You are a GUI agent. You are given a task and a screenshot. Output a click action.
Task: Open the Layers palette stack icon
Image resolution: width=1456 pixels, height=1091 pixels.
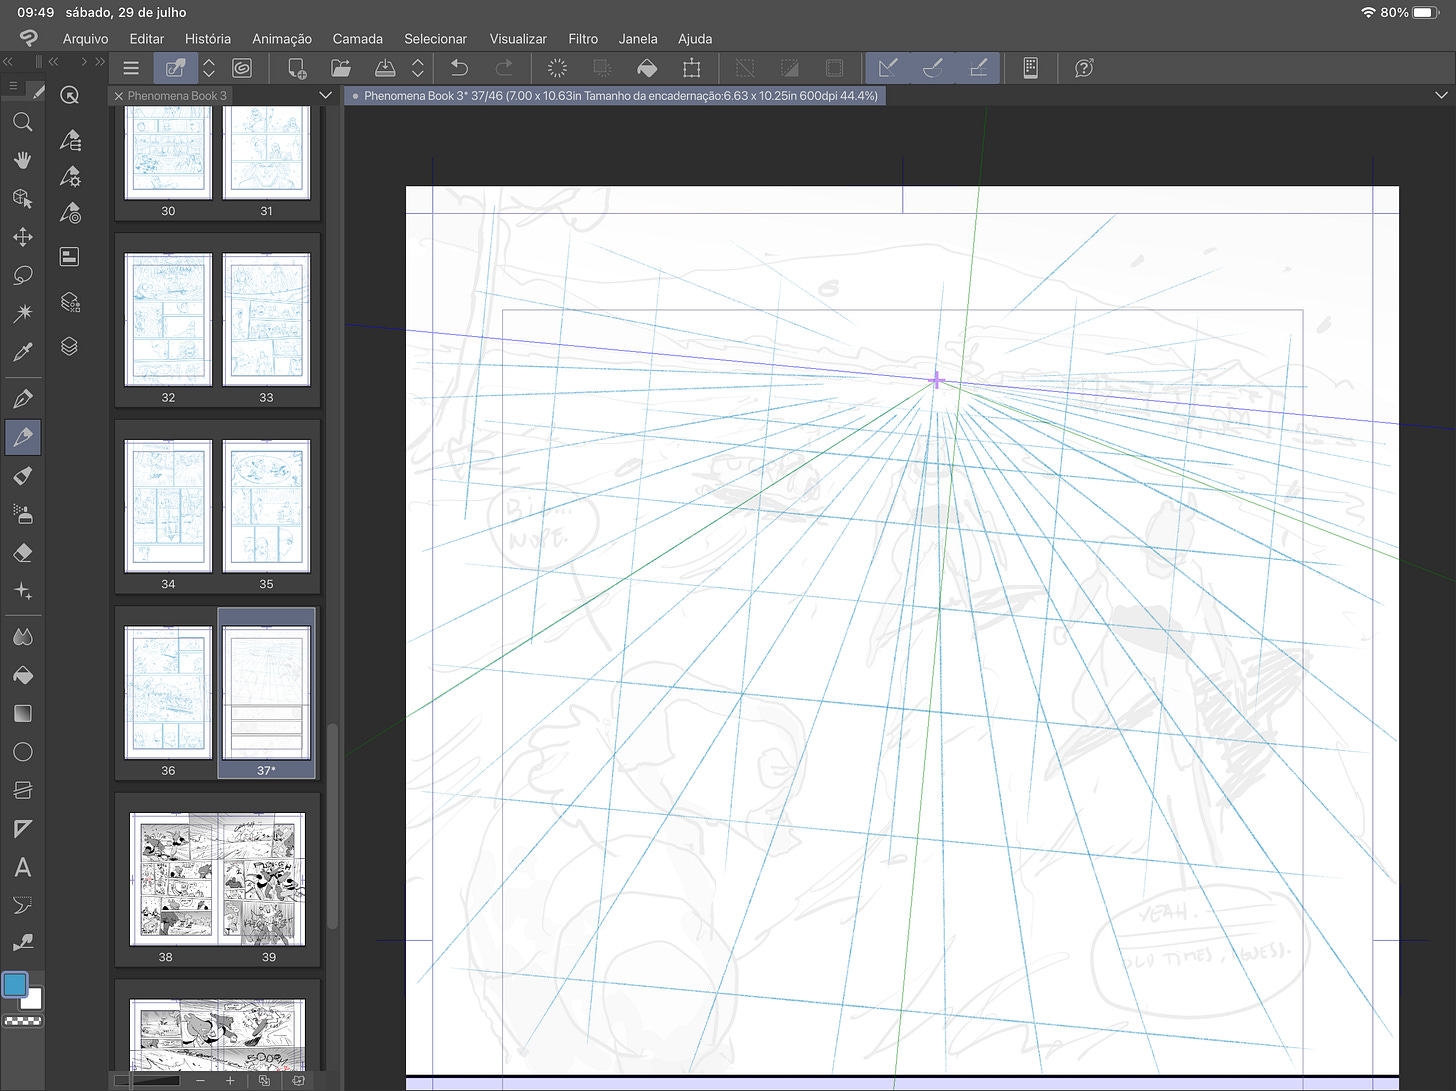69,346
